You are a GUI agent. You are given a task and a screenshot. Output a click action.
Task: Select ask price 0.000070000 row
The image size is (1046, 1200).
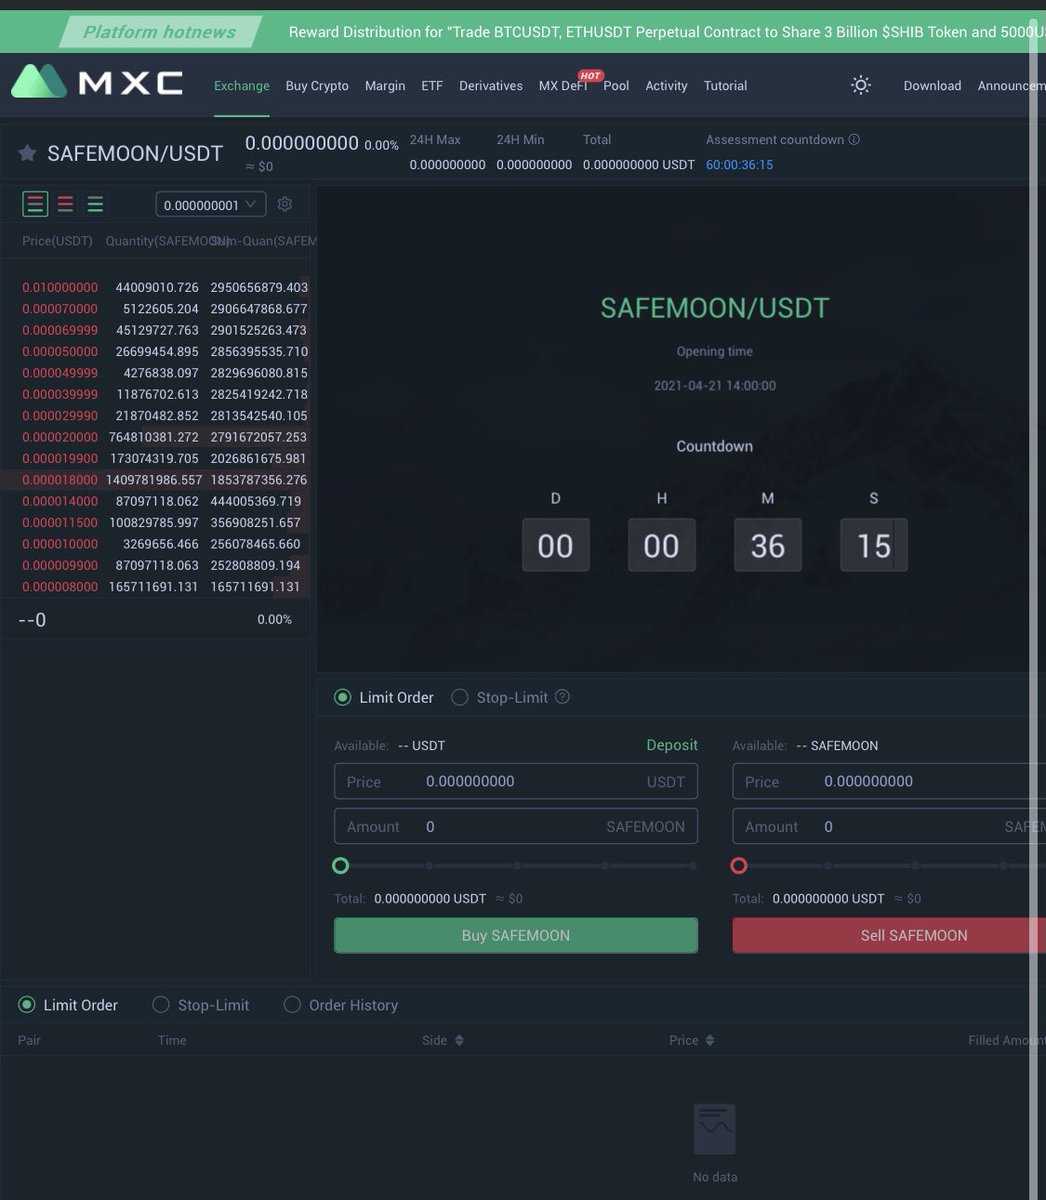point(156,309)
